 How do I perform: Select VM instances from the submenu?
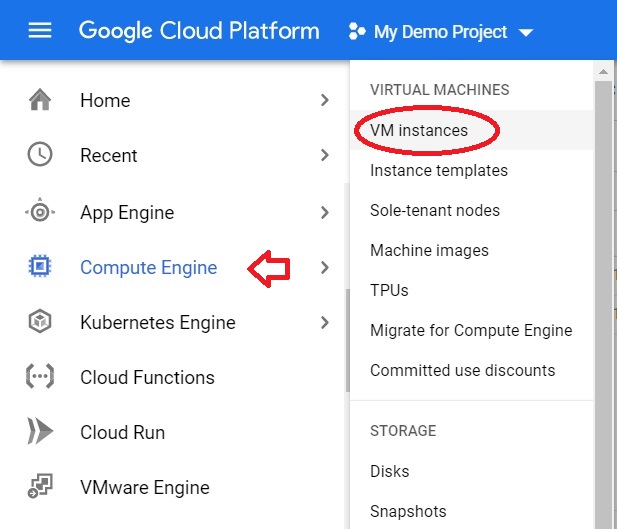[419, 130]
